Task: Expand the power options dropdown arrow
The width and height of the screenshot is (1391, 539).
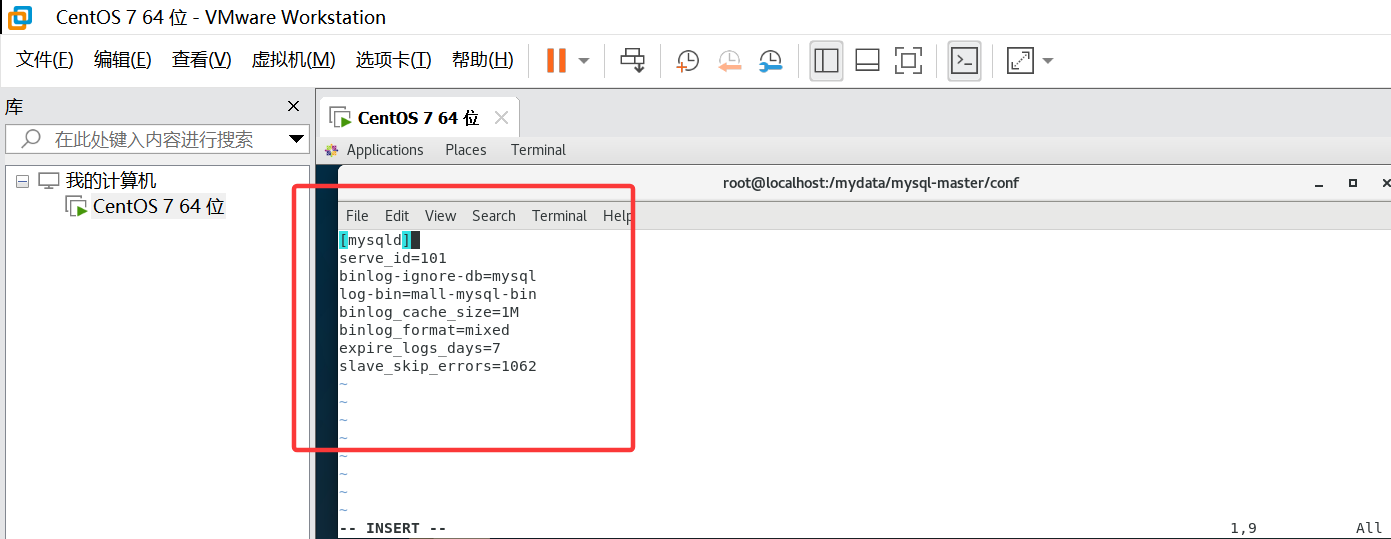Action: click(584, 61)
